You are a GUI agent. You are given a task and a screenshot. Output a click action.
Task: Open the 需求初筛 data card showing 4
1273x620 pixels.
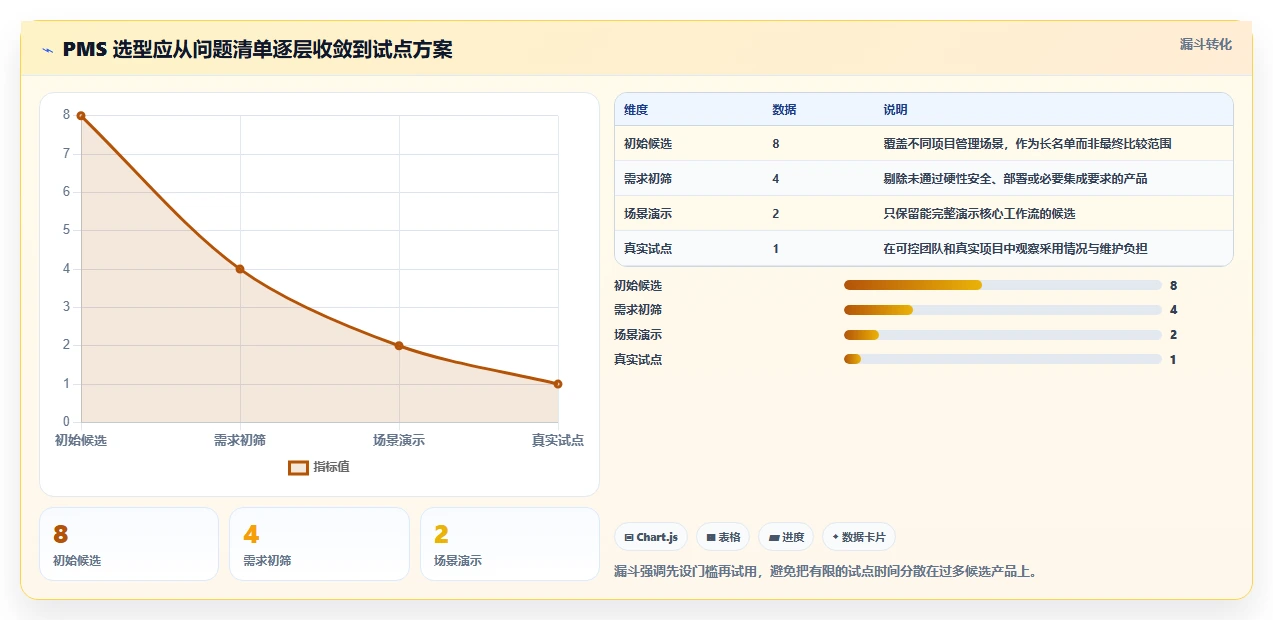point(319,544)
